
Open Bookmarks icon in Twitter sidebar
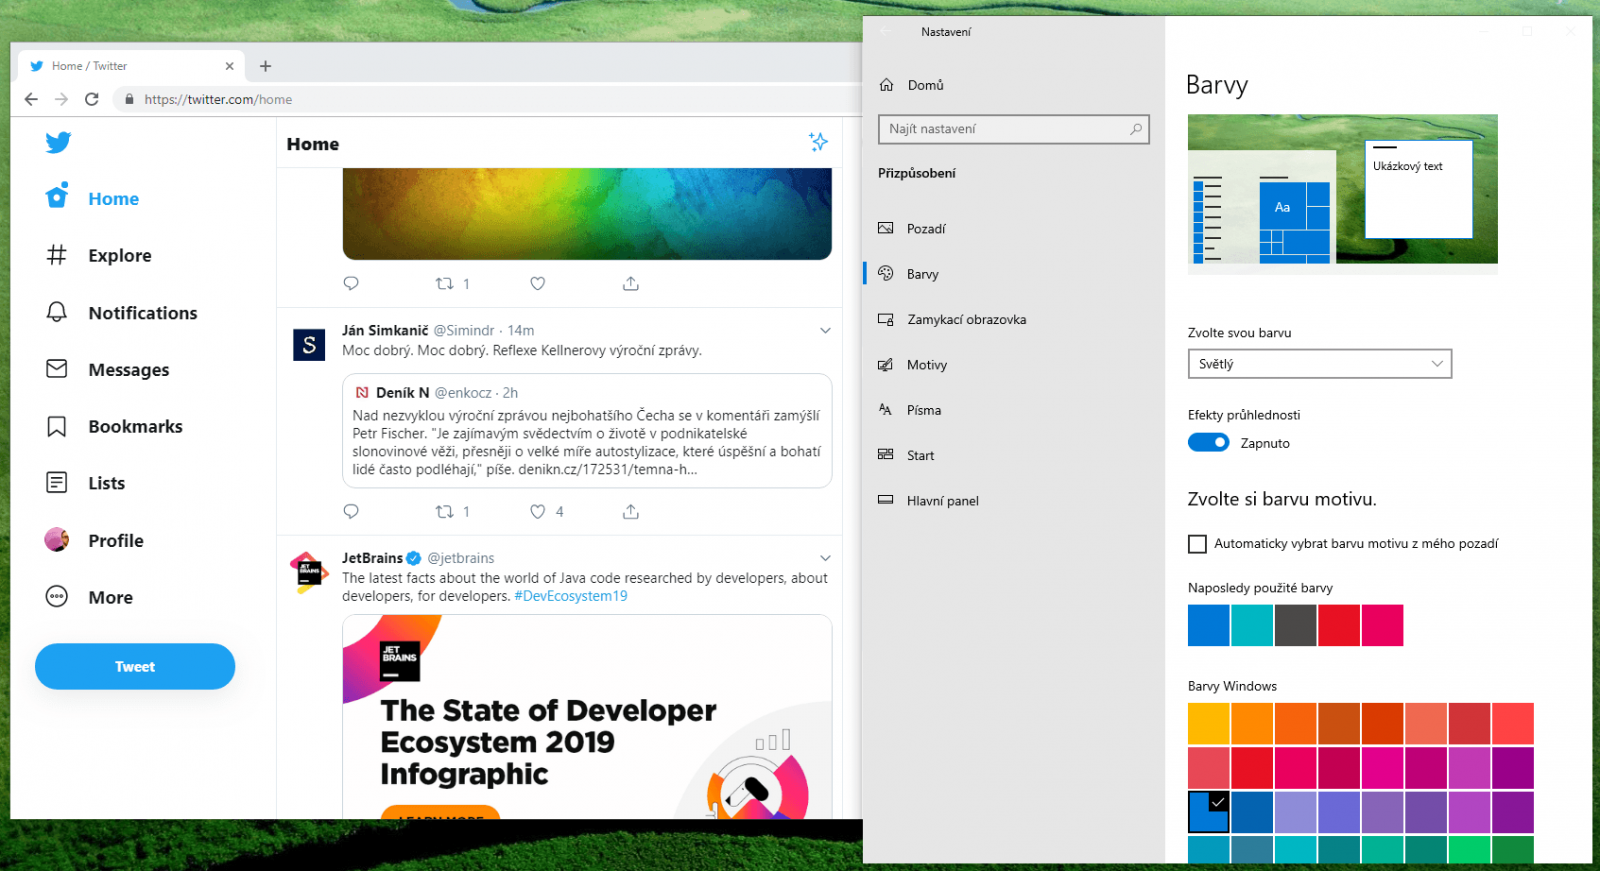tap(57, 426)
